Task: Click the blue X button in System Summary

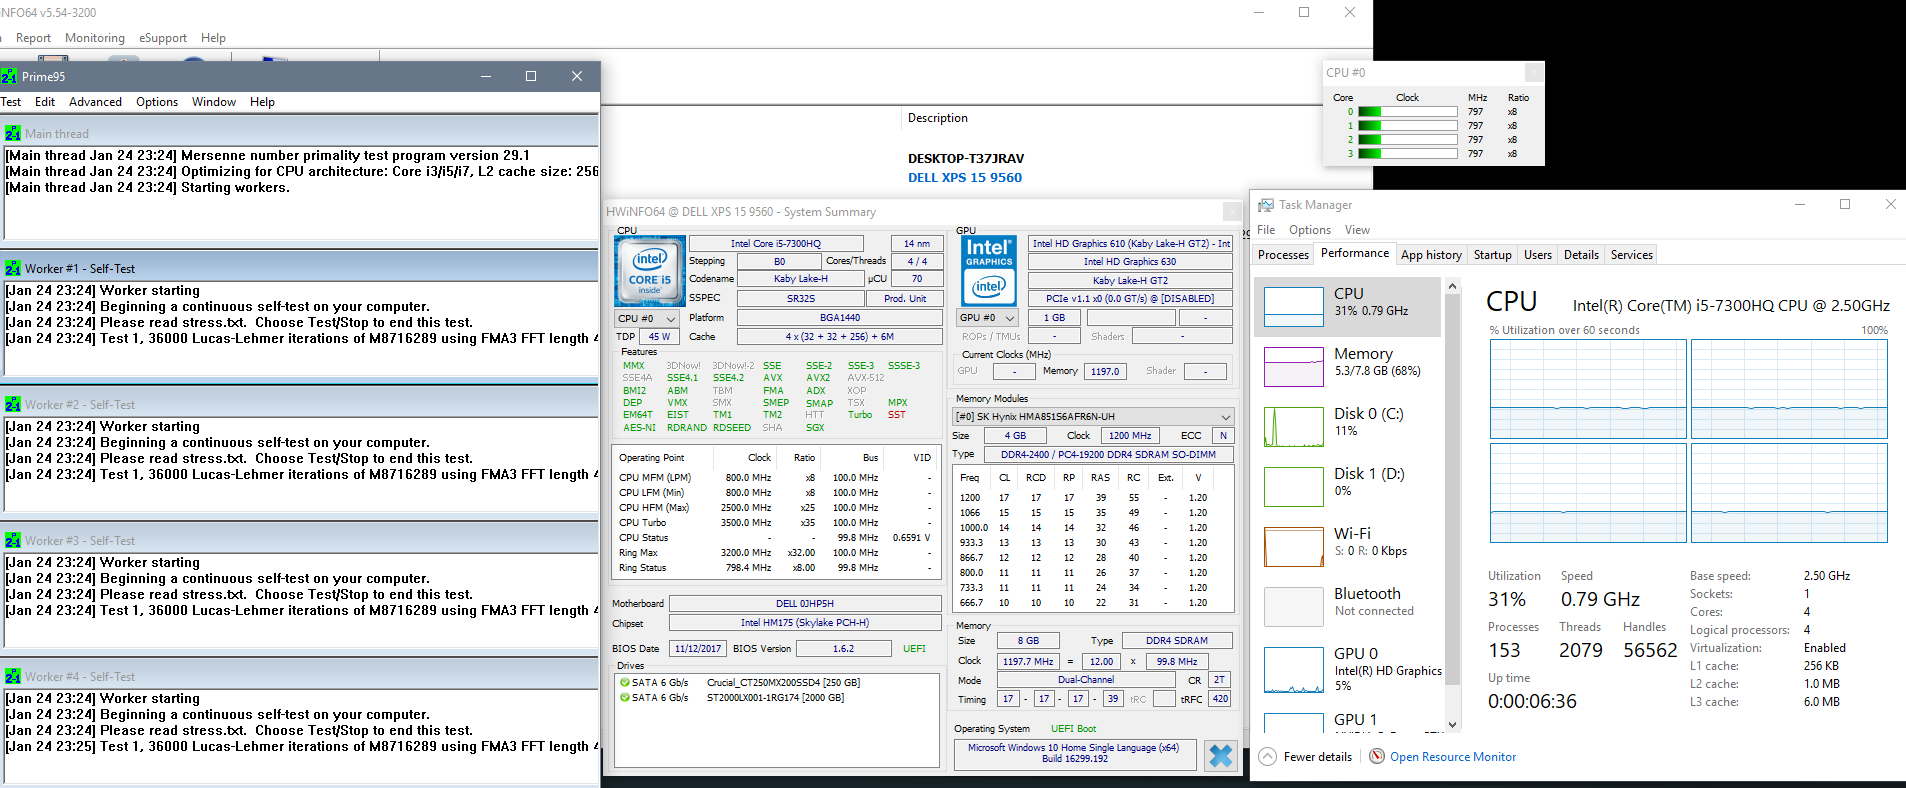Action: tap(1221, 756)
